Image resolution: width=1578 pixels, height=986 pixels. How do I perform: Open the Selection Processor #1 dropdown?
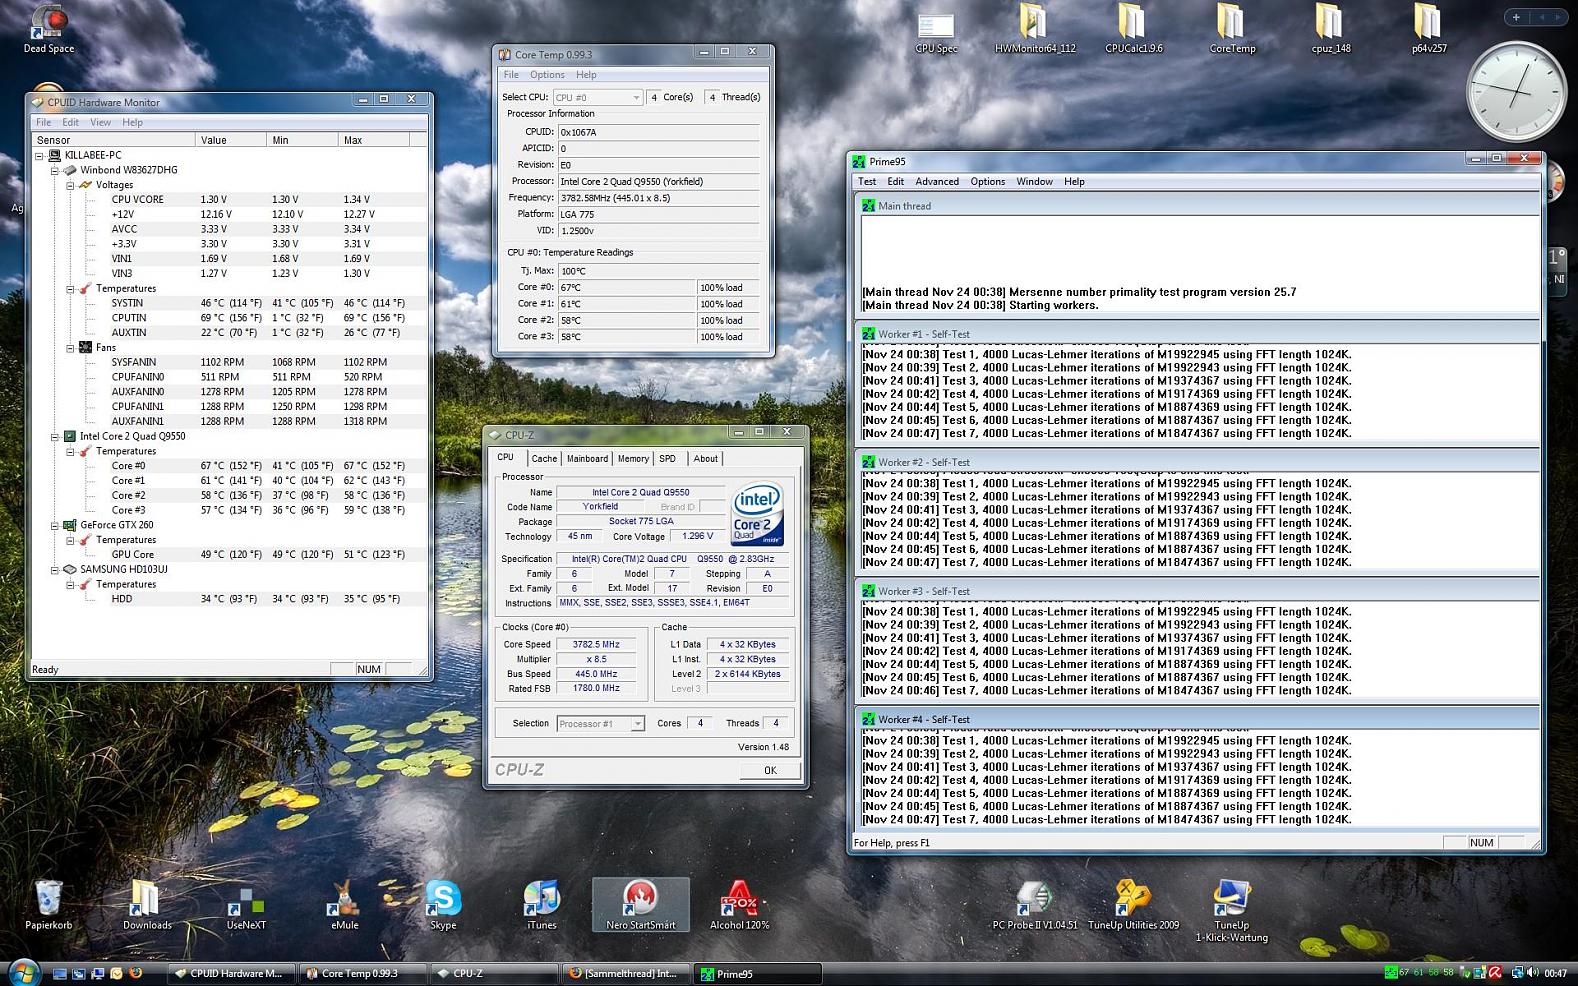click(x=600, y=723)
